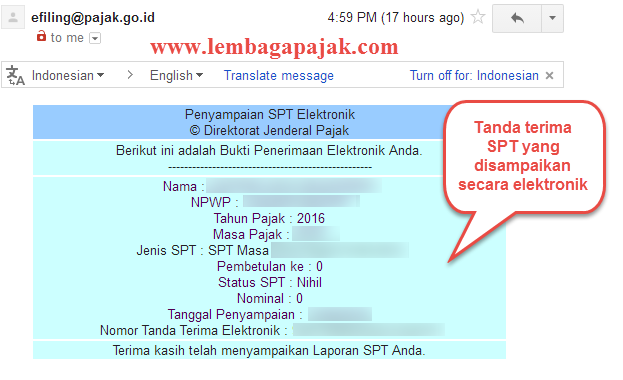Screen dimensions: 623x380
Task: Click the '4:59 PM (17 hours ago)' timestamp
Action: [396, 17]
